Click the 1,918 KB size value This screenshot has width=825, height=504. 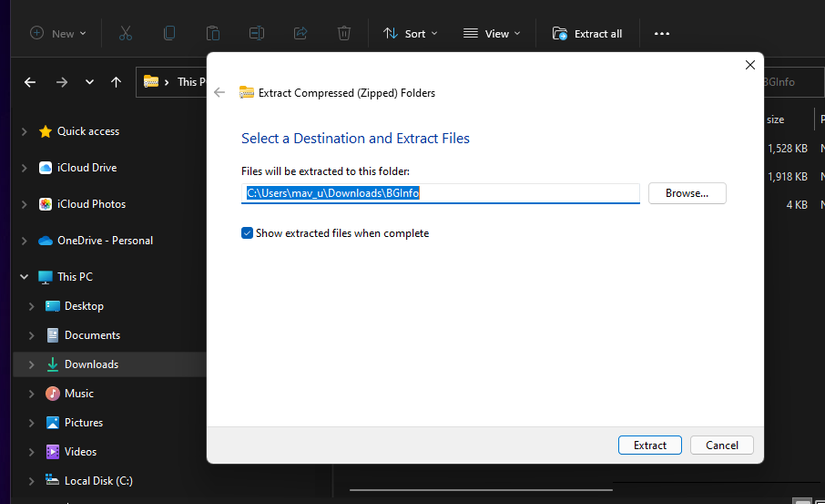(x=787, y=177)
